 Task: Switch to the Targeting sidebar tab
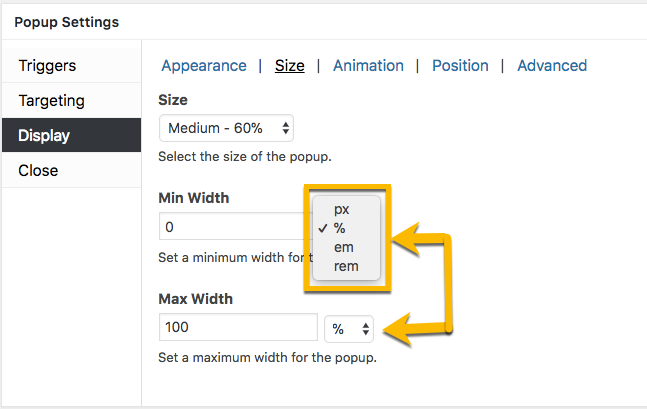(x=51, y=101)
